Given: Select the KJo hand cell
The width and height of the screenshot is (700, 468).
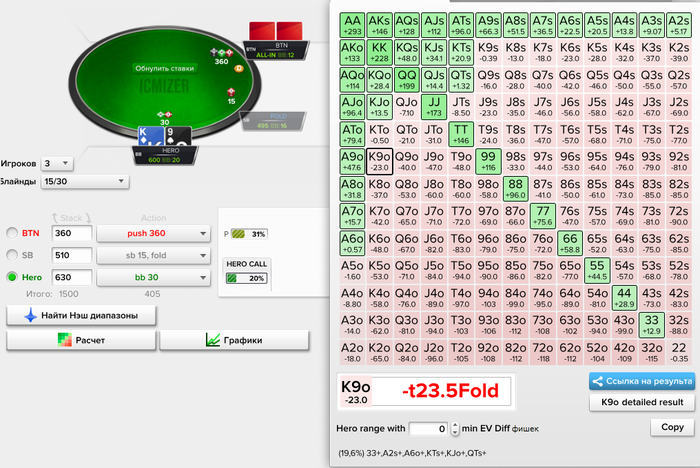Looking at the screenshot, I should tap(379, 107).
